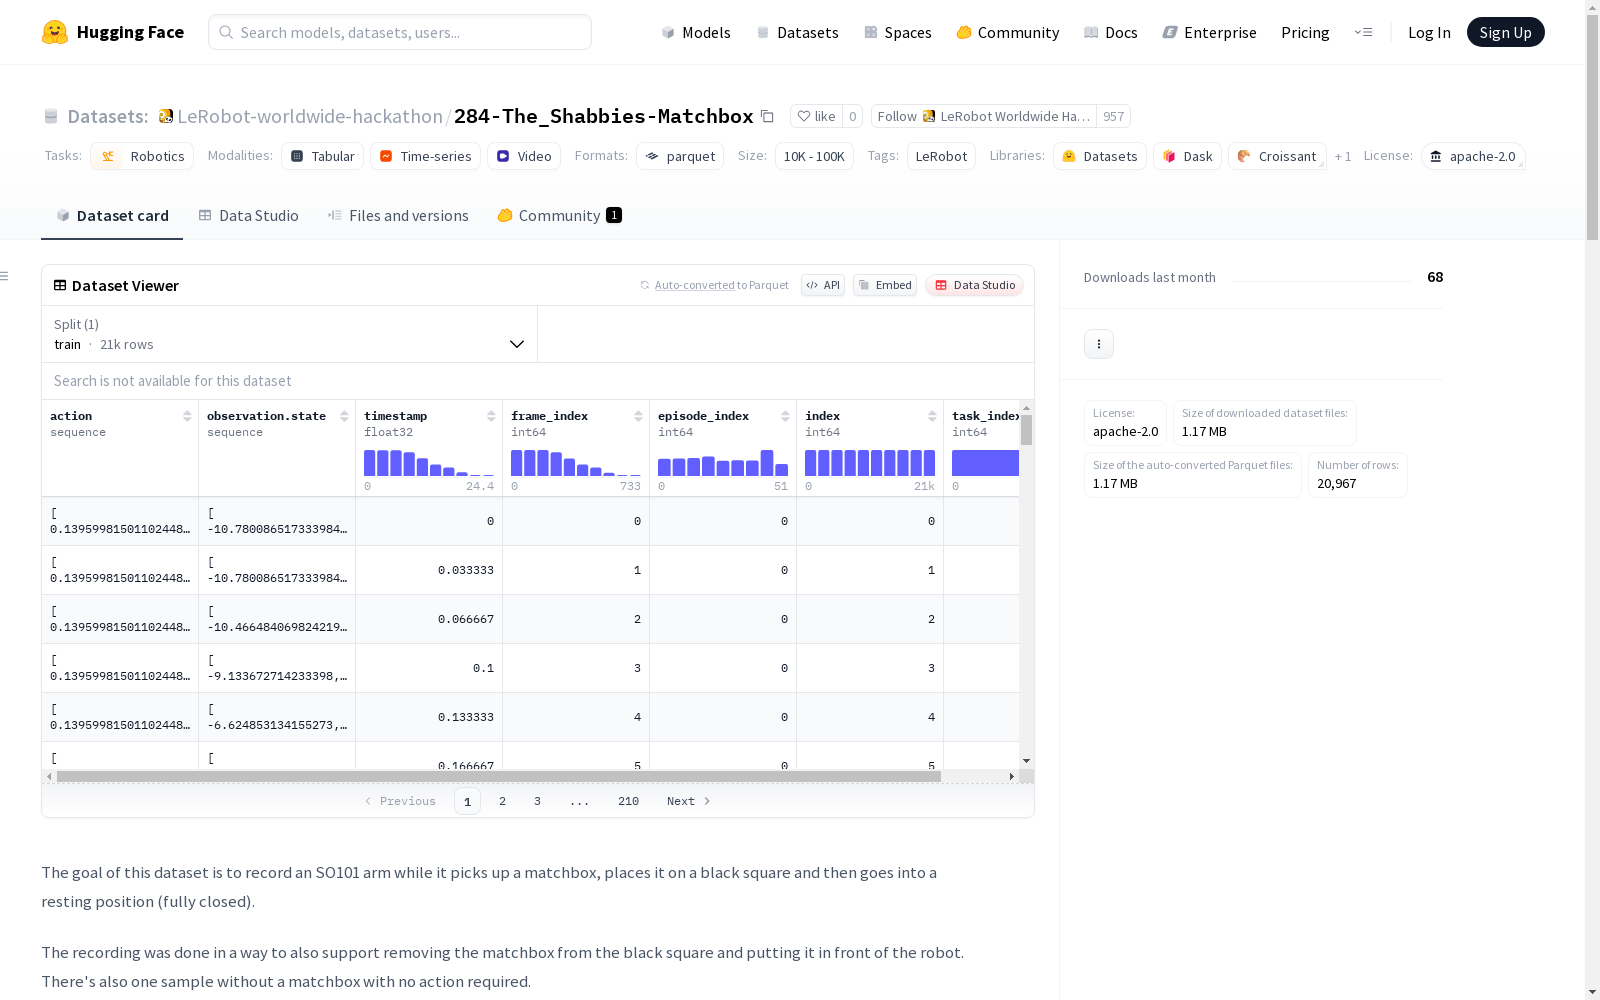Click the frame_index distribution histogram
The width and height of the screenshot is (1600, 1000).
(x=576, y=462)
